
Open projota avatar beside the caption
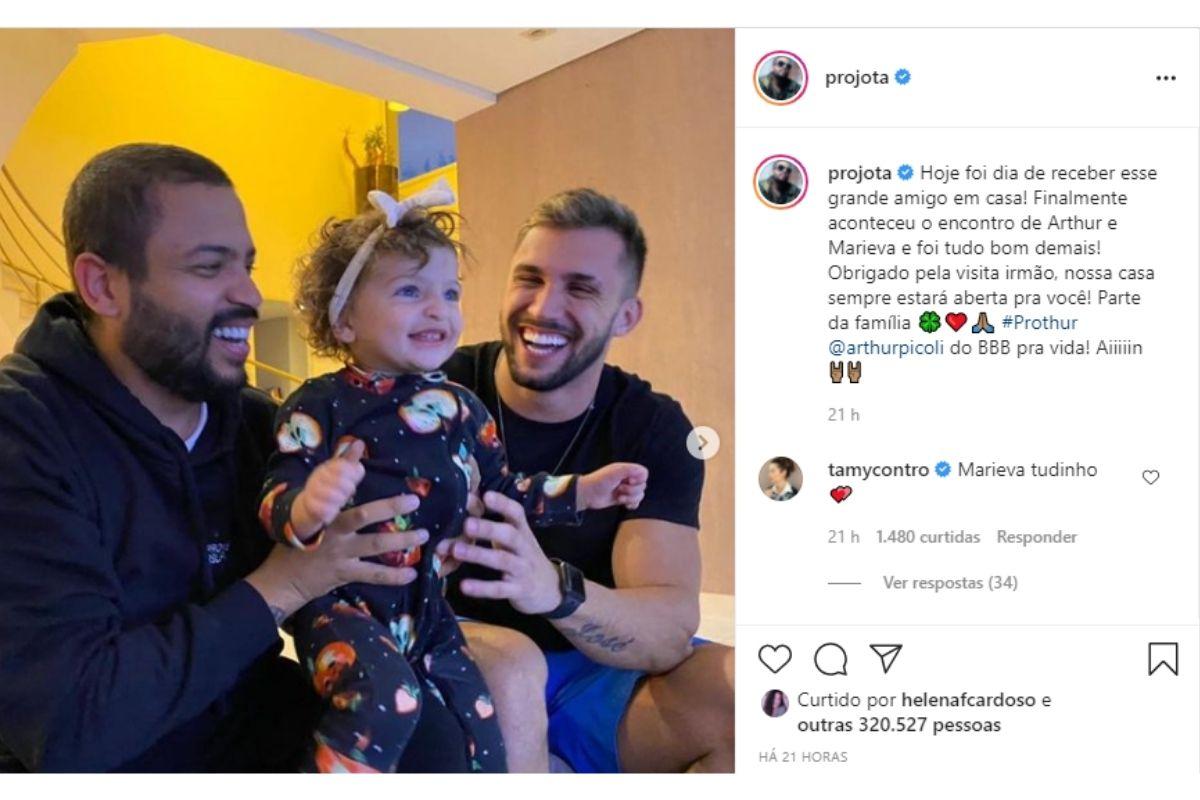coord(780,182)
